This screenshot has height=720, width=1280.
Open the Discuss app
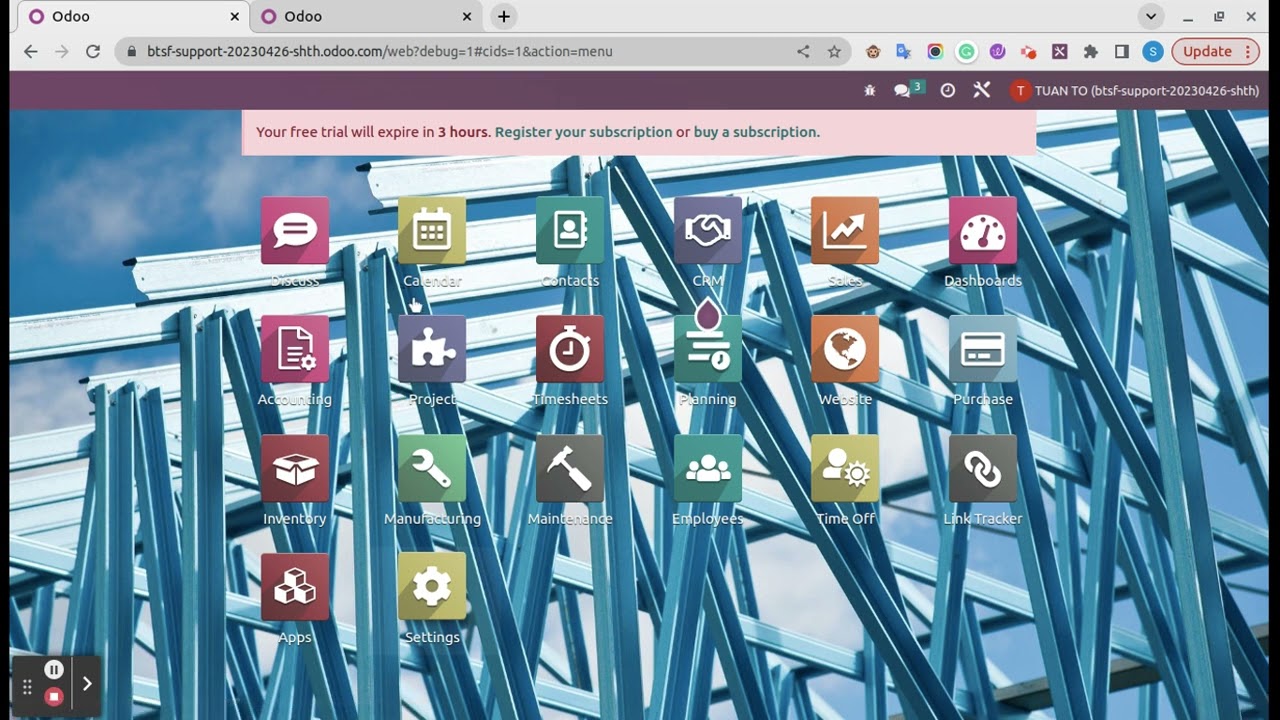tap(295, 231)
